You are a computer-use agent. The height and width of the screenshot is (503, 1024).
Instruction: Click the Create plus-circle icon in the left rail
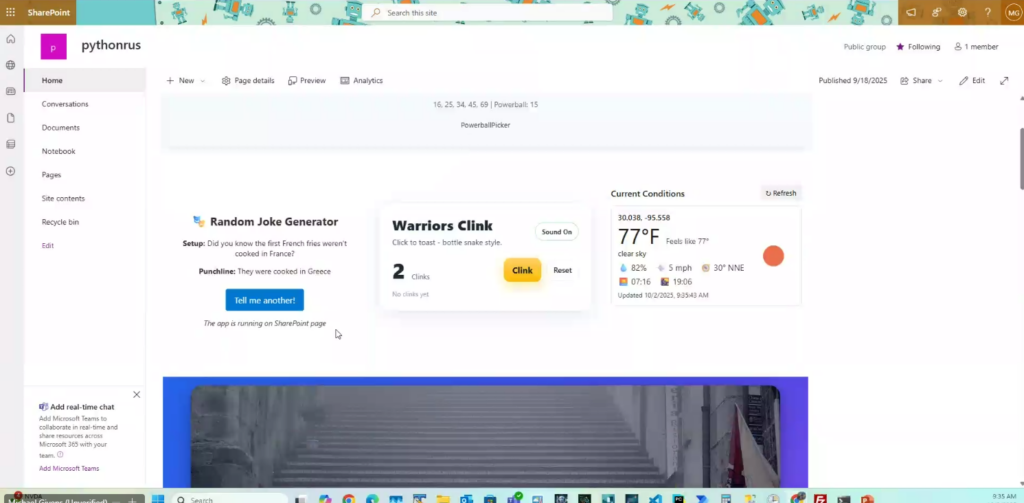tap(10, 171)
